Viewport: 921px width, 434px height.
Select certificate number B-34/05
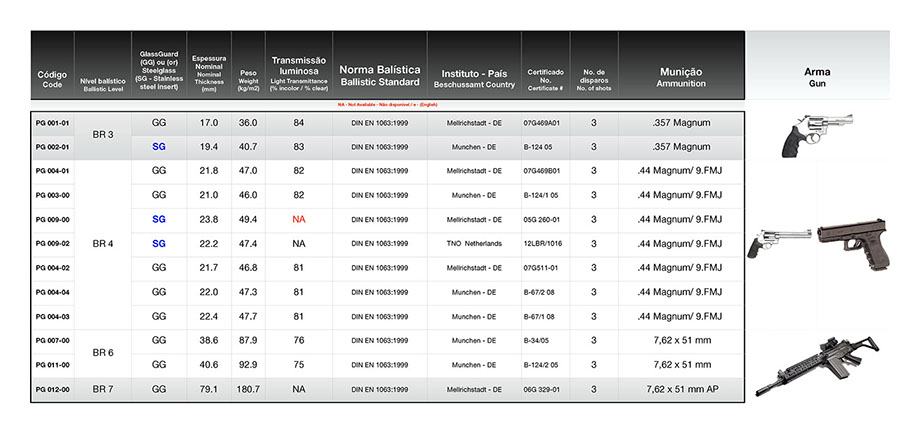point(536,341)
